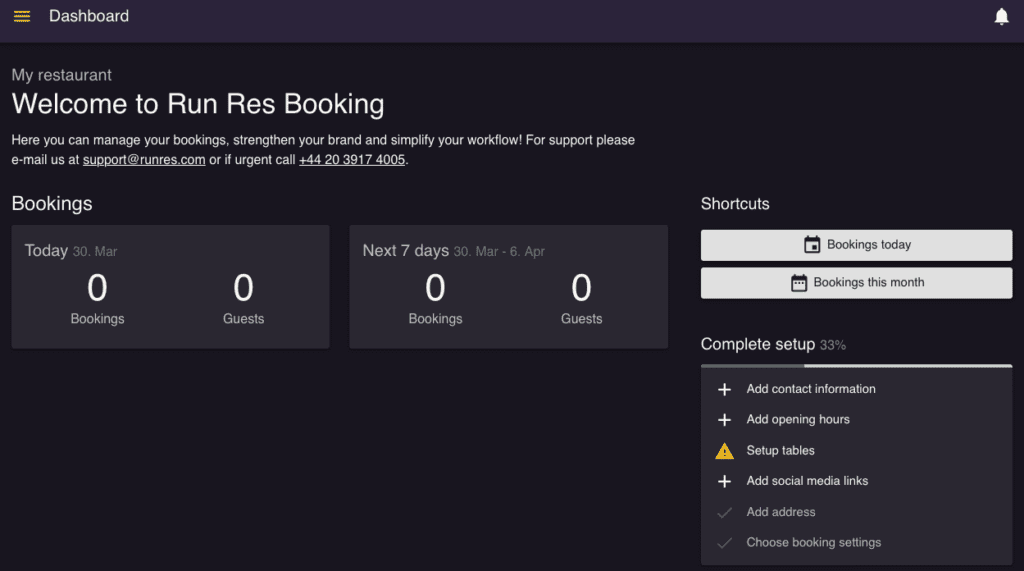1024x571 pixels.
Task: Click the checkmark beside Choose booking settings
Action: tap(724, 543)
